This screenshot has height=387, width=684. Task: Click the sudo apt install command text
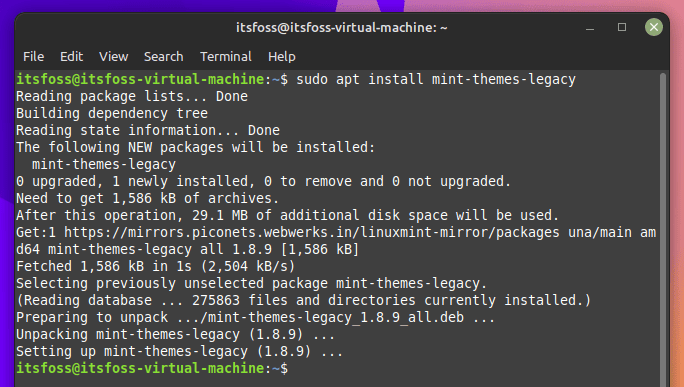(436, 79)
